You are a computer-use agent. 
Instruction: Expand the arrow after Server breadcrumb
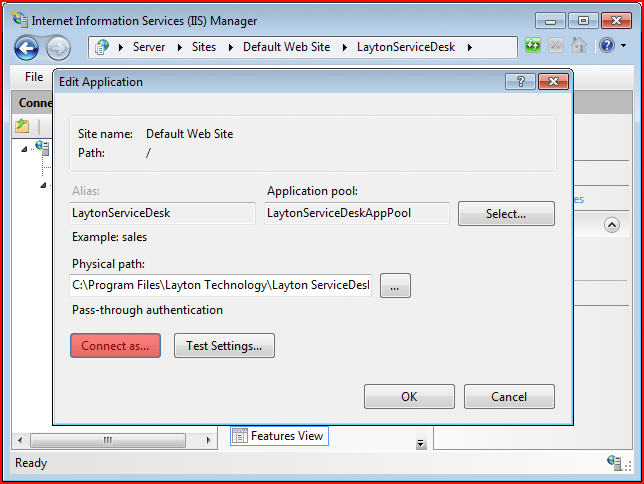click(180, 48)
